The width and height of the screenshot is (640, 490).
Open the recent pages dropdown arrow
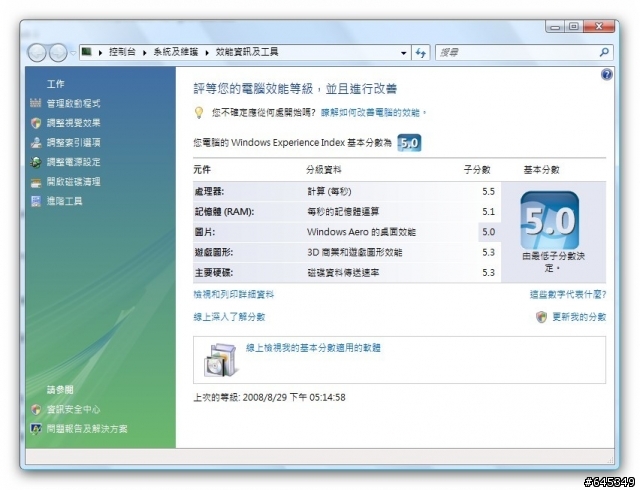(x=73, y=53)
